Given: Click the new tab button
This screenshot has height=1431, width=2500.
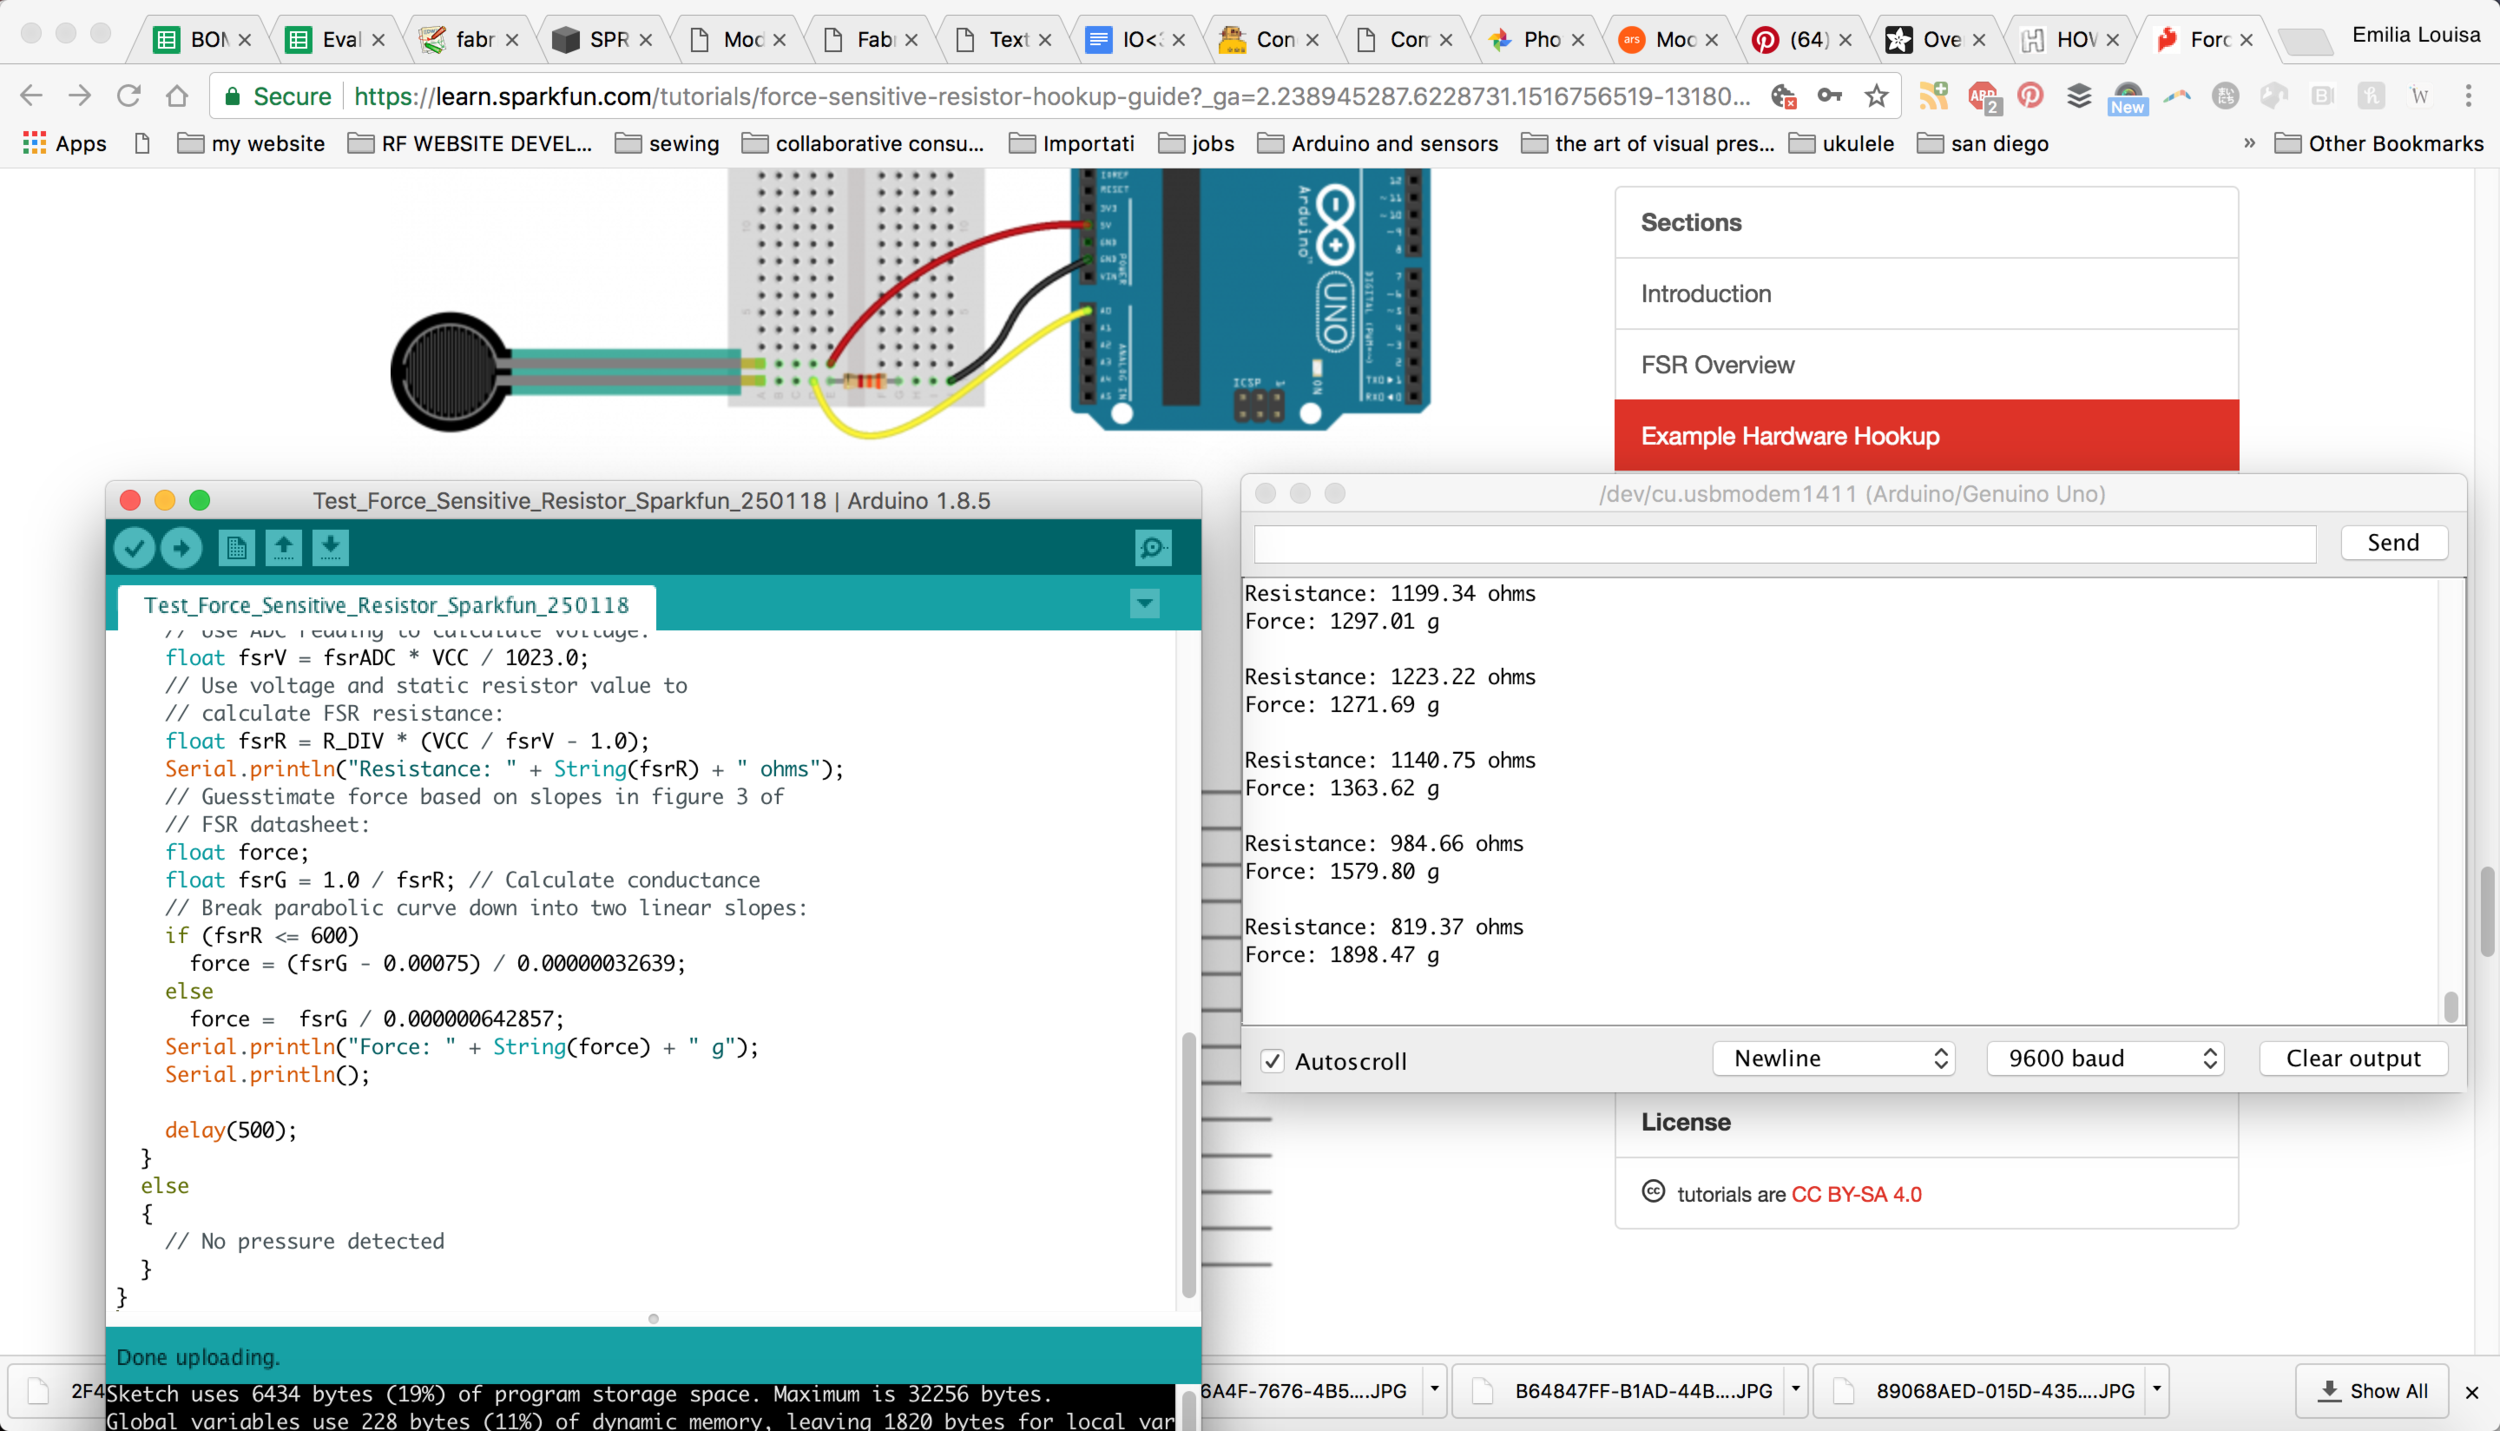Looking at the screenshot, I should pos(2305,41).
